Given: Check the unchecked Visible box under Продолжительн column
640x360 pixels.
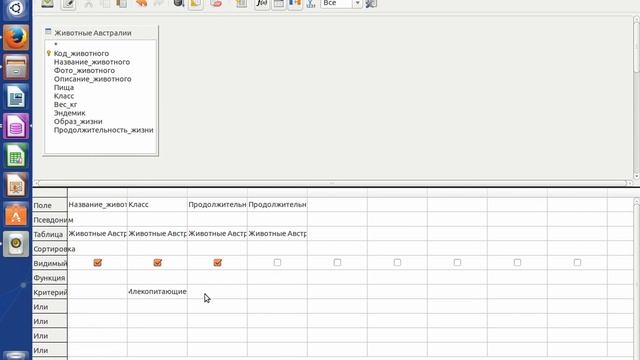Looking at the screenshot, I should click(277, 262).
